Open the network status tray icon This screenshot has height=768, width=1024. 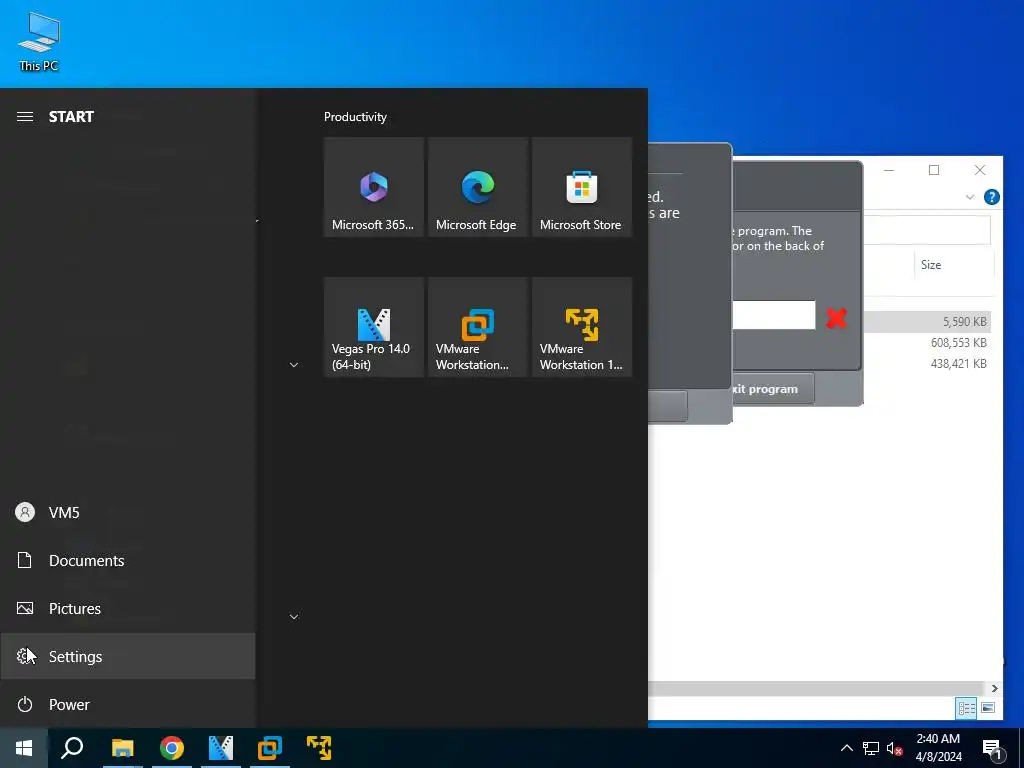click(871, 748)
